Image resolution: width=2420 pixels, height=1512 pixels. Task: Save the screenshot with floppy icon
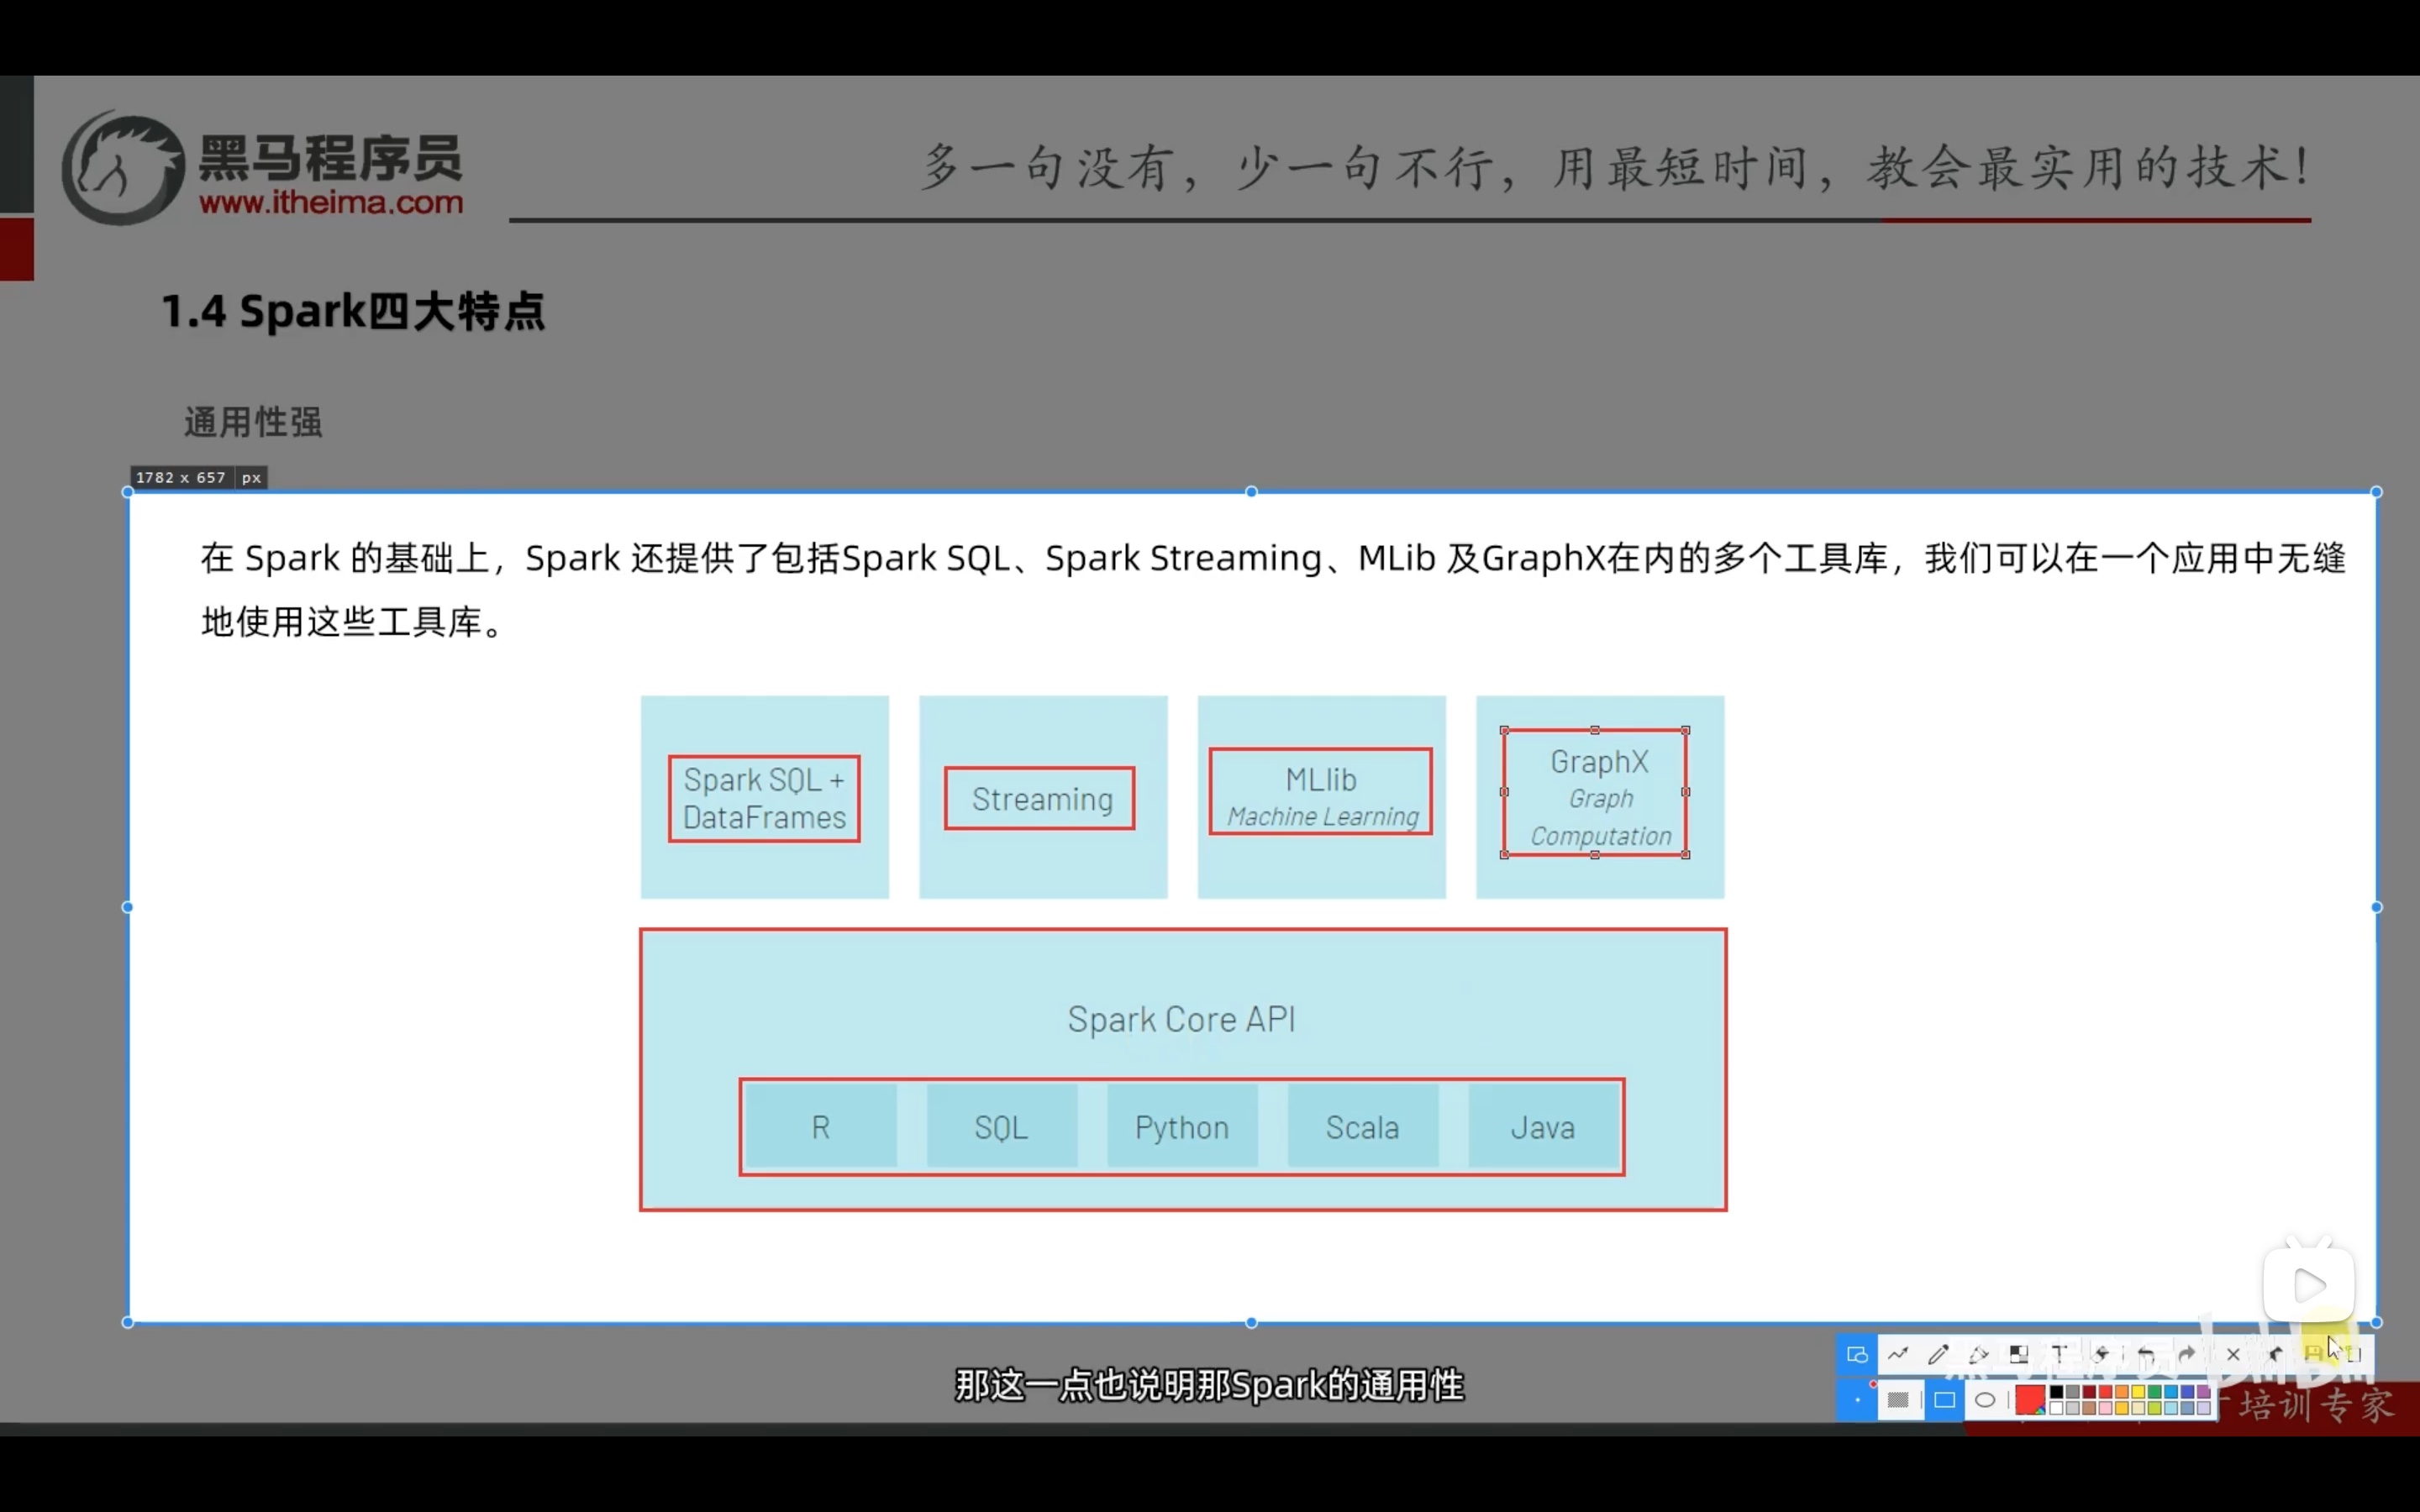click(2313, 1354)
